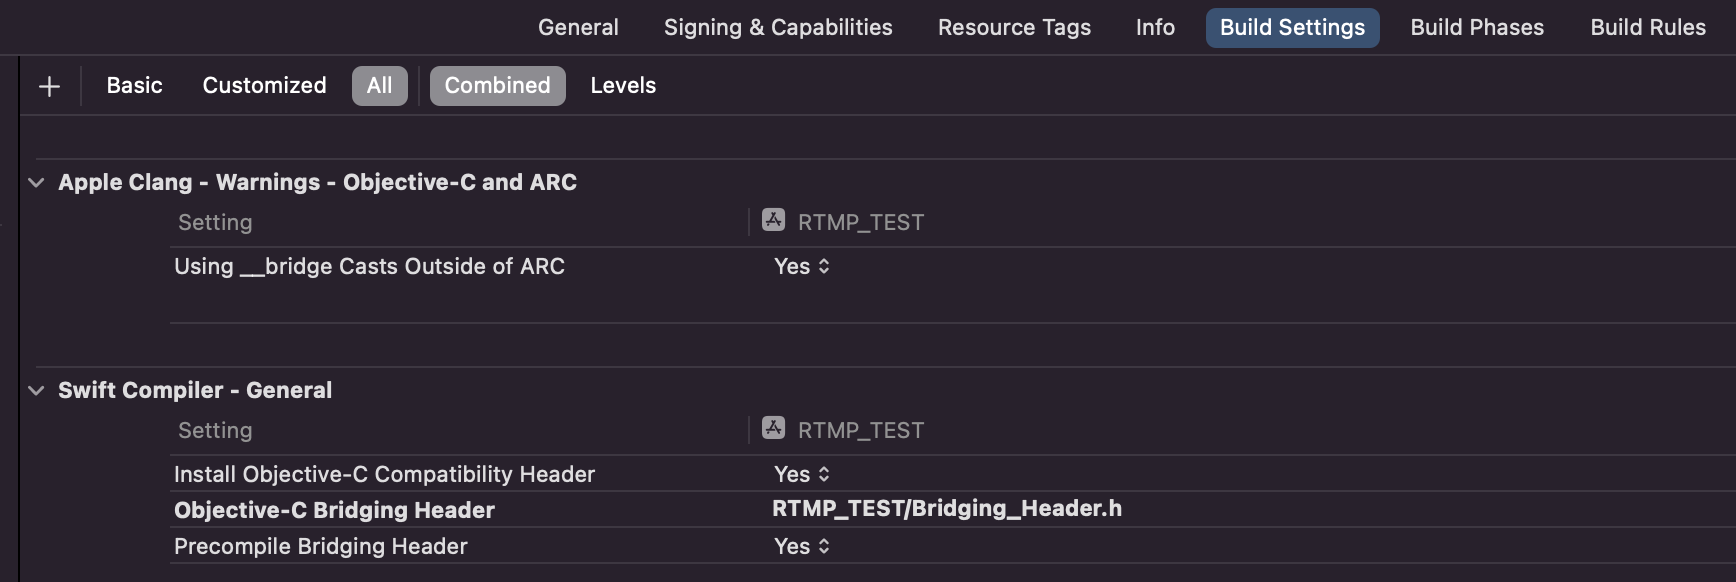Select the Build Phases tab
The height and width of the screenshot is (582, 1736).
tap(1477, 27)
